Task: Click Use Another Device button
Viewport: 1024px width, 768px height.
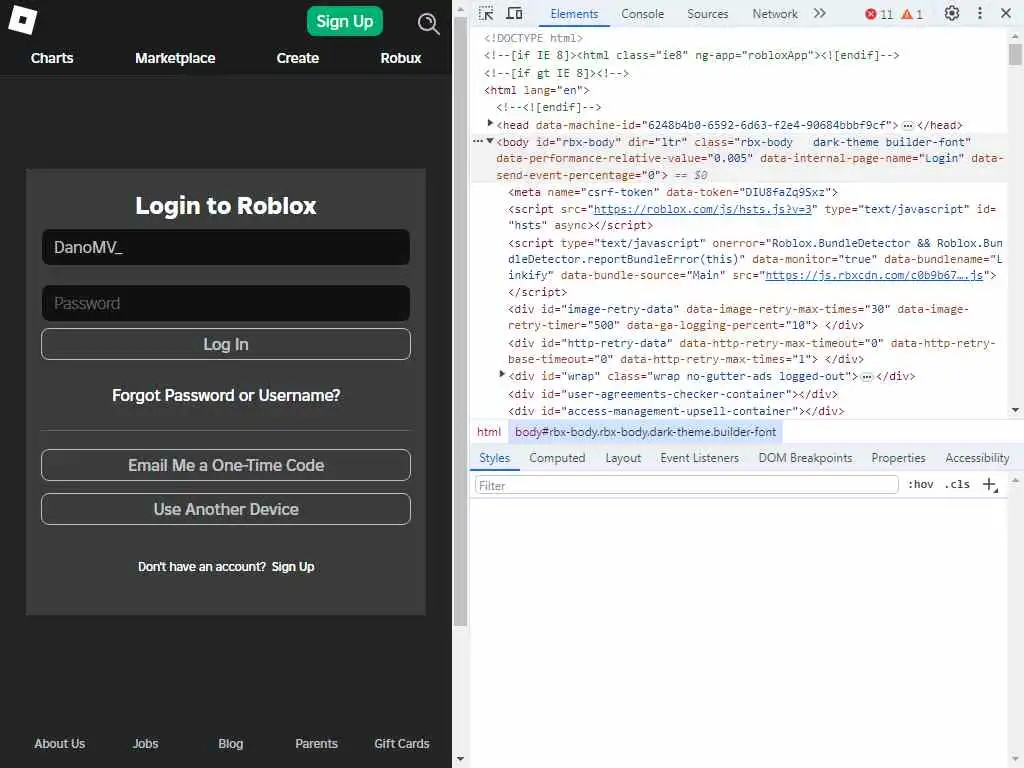Action: [226, 509]
